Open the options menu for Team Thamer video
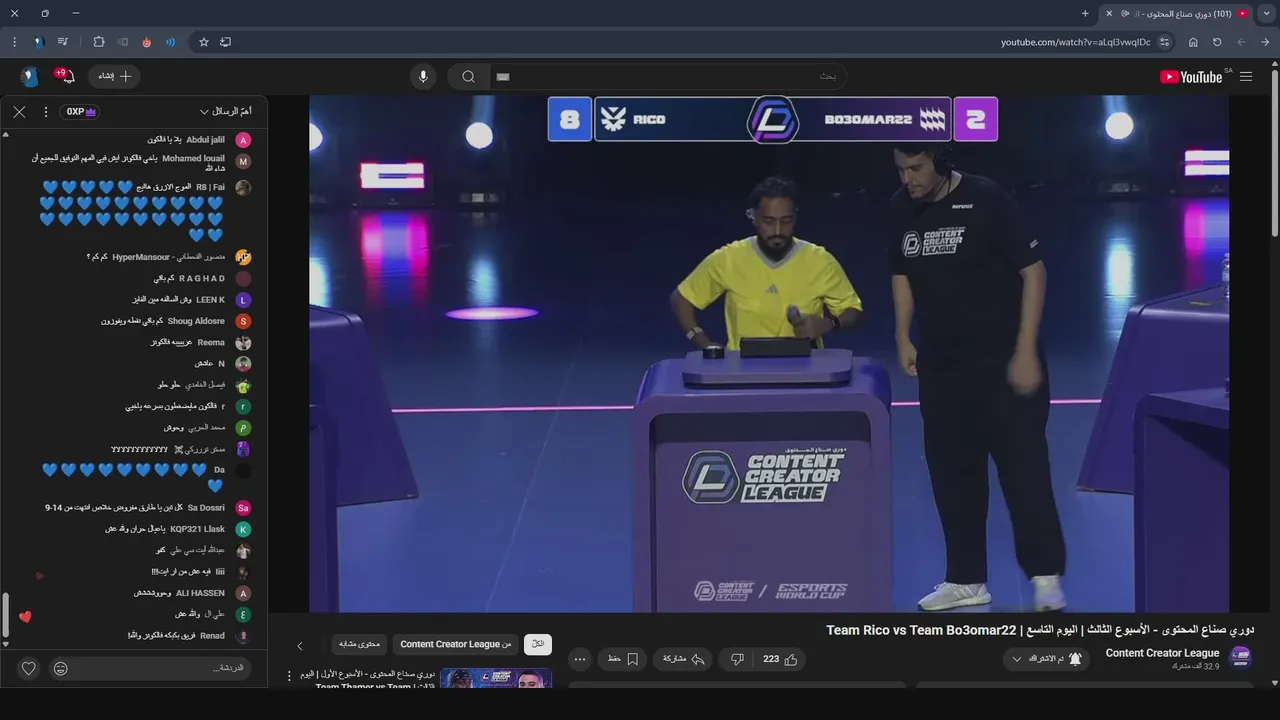 (x=291, y=677)
